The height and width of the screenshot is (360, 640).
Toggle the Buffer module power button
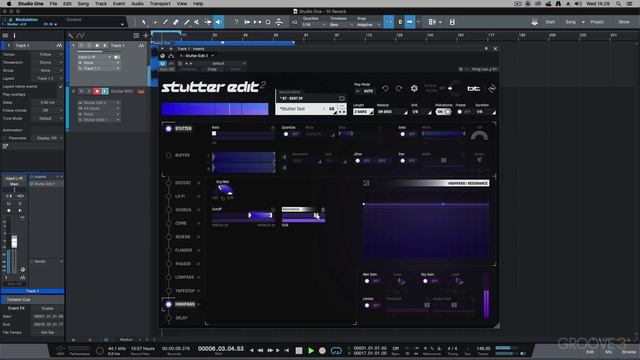(x=168, y=156)
